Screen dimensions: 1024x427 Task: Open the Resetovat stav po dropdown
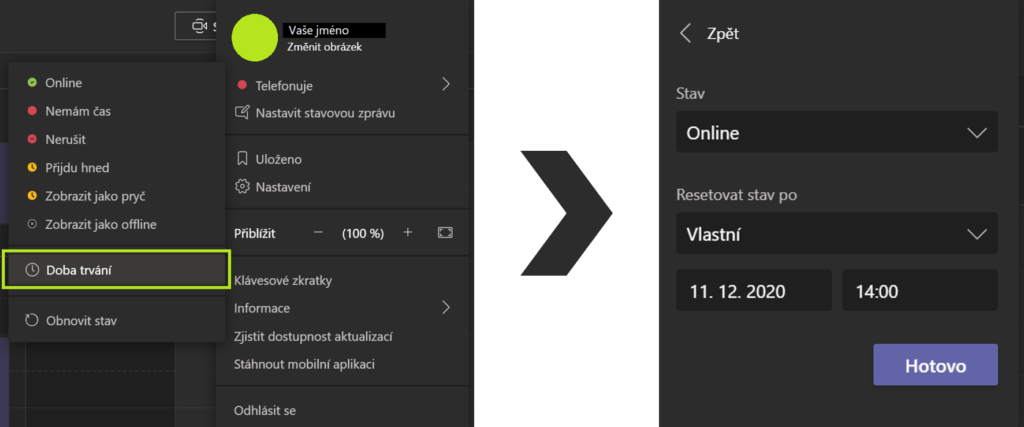click(837, 234)
